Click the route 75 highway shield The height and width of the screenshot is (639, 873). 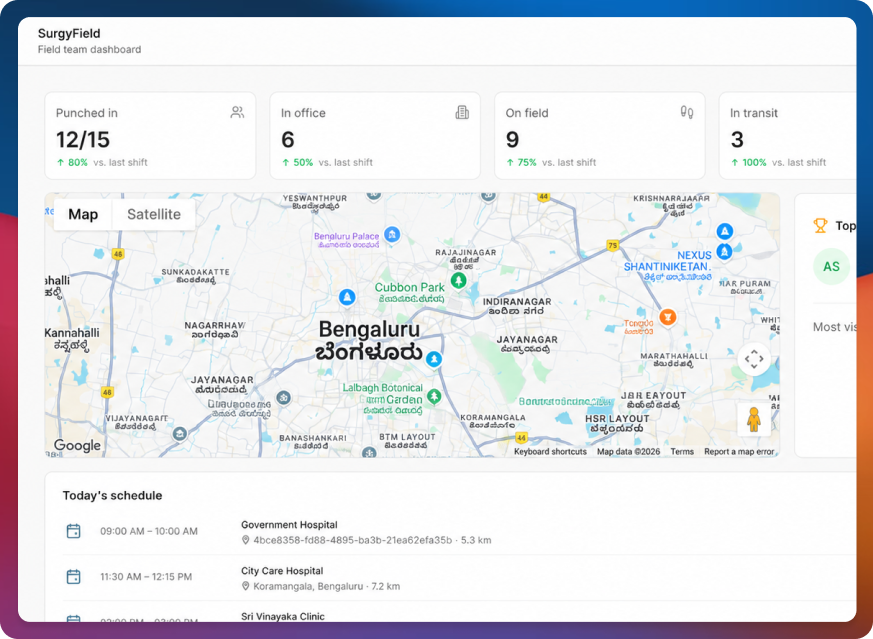point(612,245)
